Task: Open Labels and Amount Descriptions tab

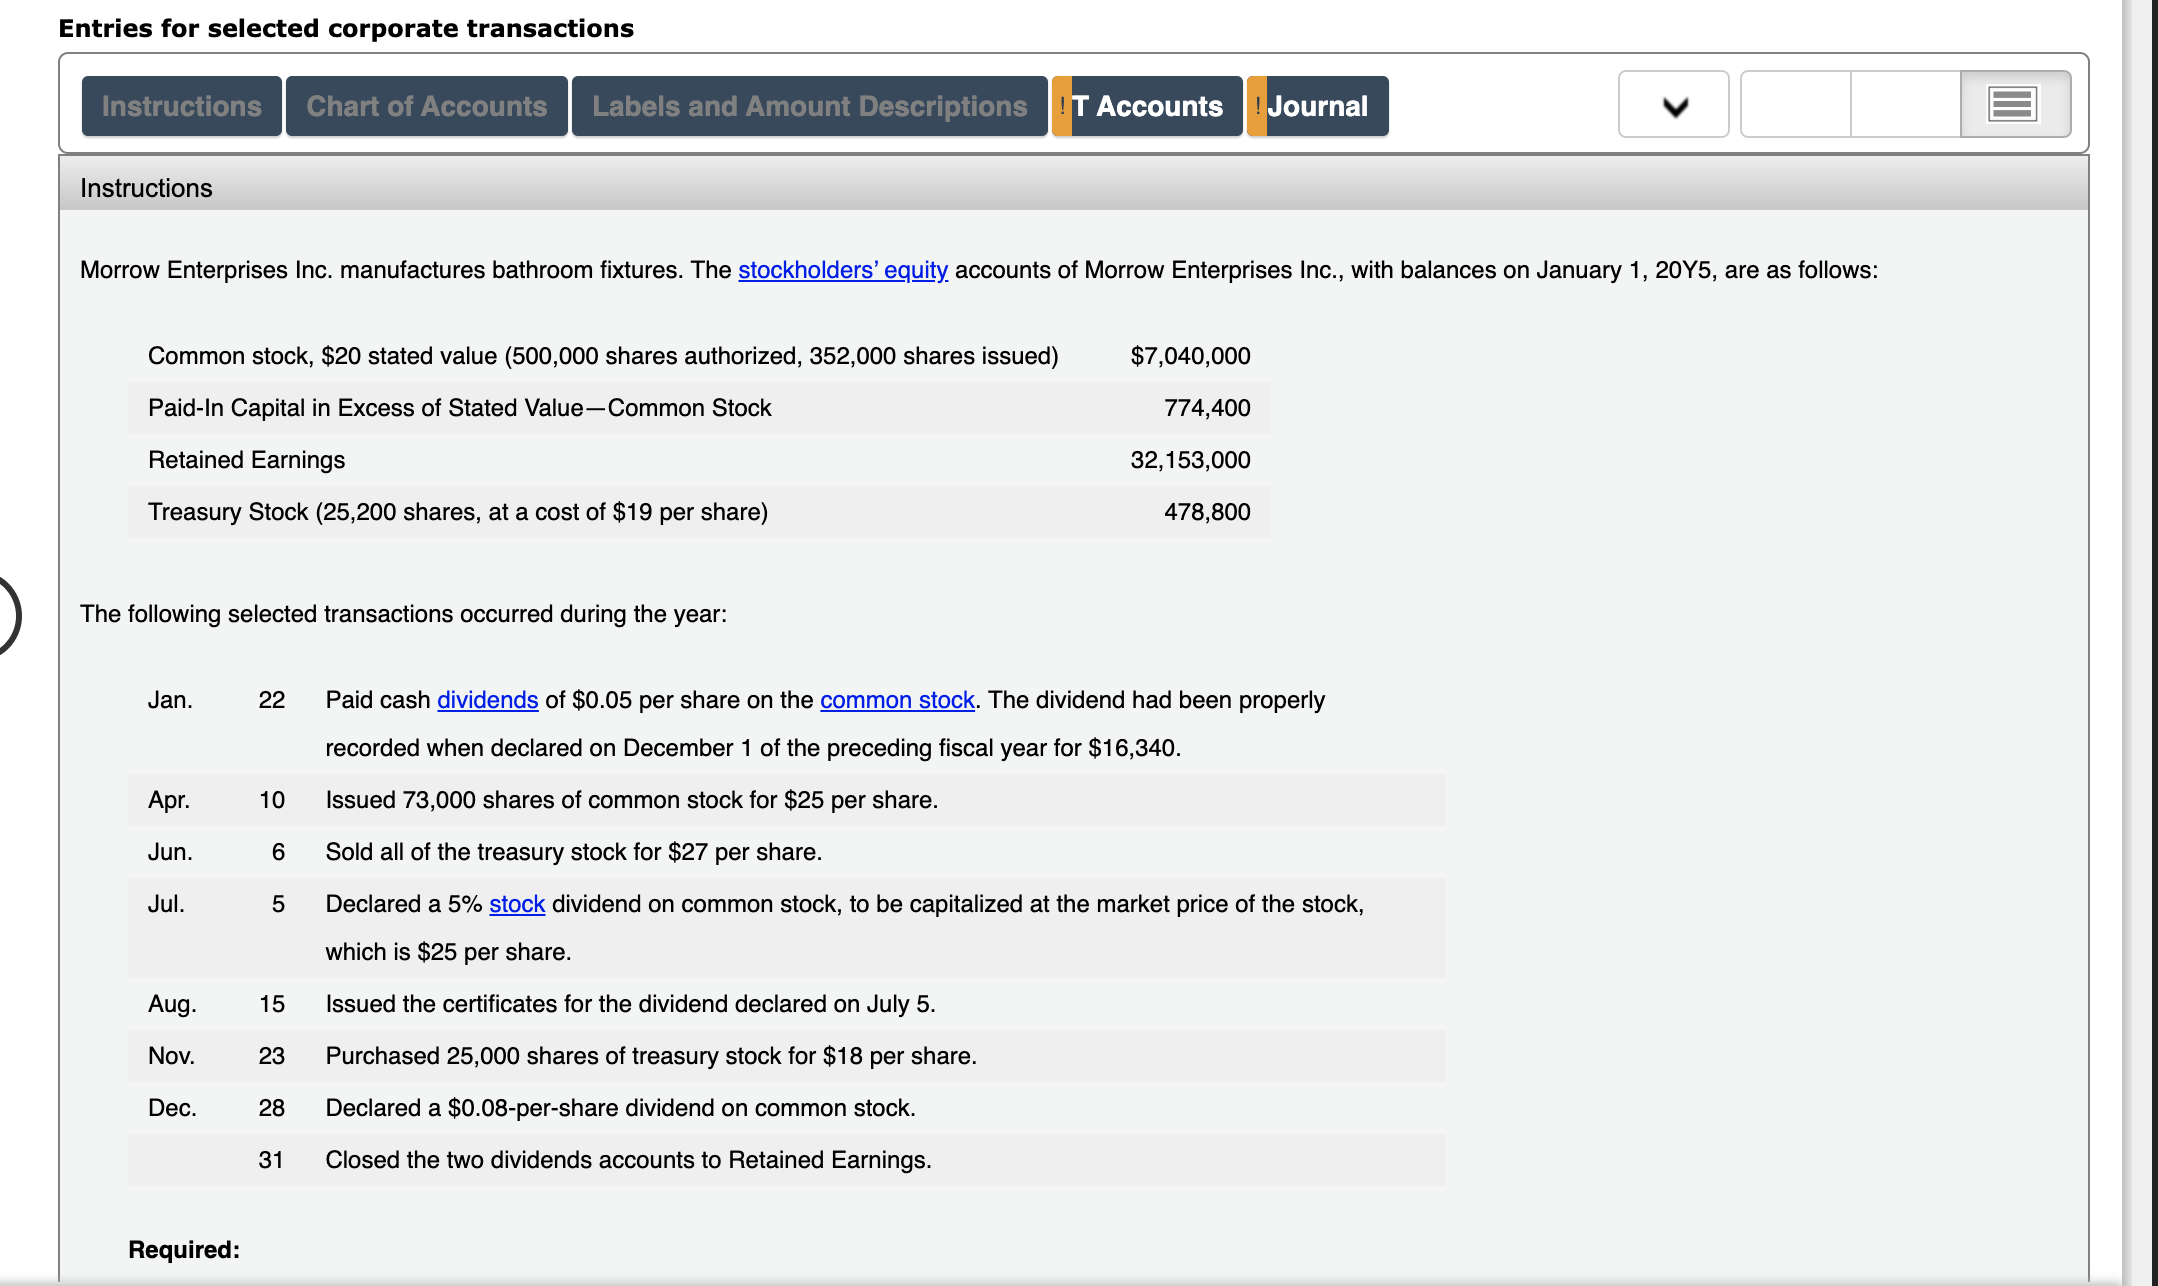Action: coord(809,106)
